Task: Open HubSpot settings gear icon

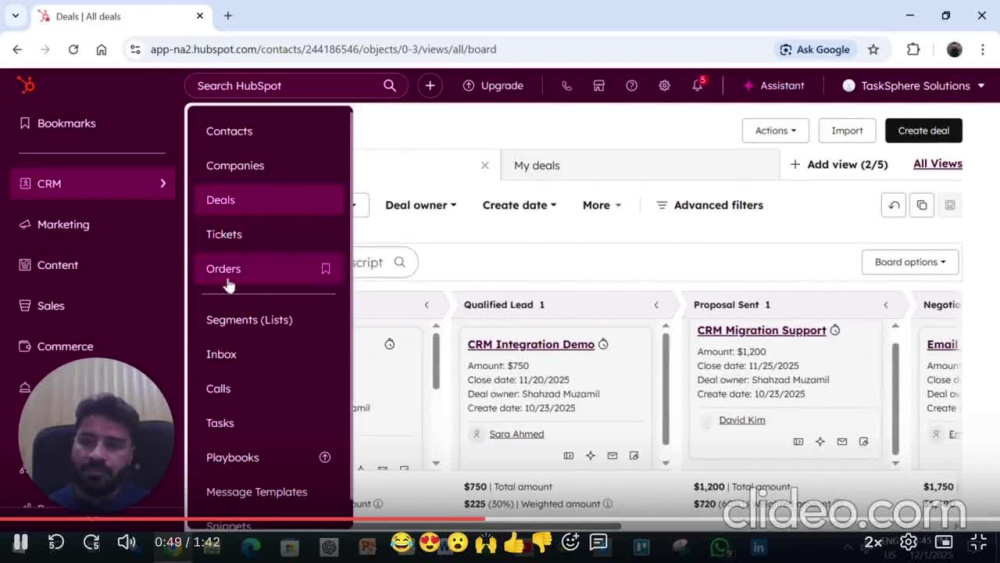Action: point(664,85)
